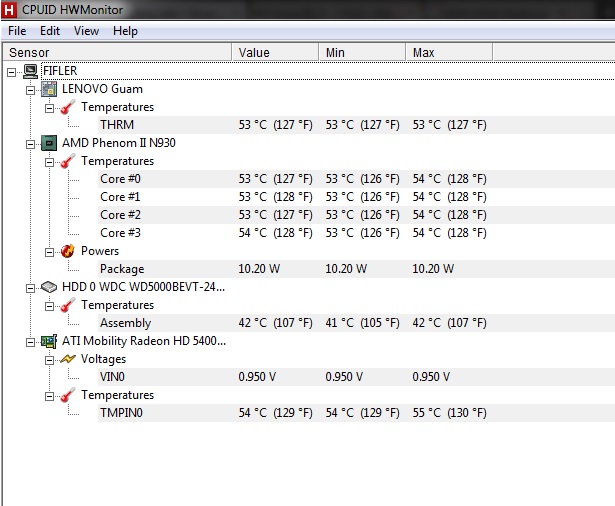Select the Powers label
Screen dimensions: 615x506
tap(100, 251)
